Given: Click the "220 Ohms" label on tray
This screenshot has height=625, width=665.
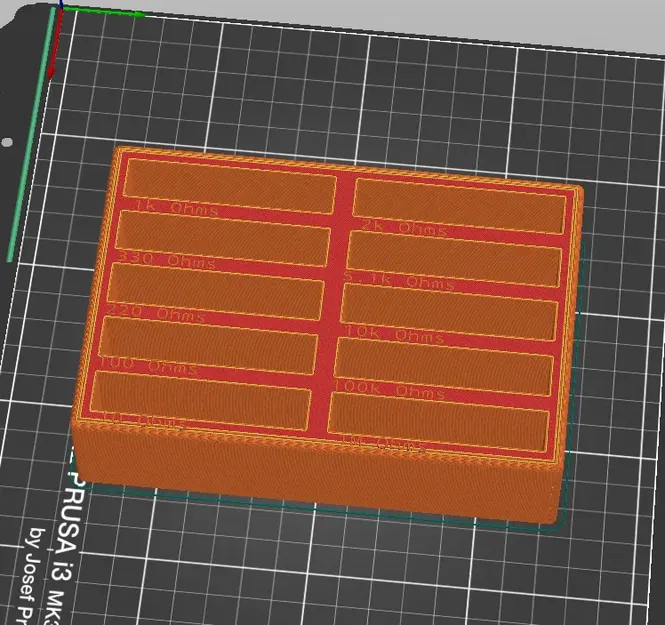Looking at the screenshot, I should pos(155,313).
